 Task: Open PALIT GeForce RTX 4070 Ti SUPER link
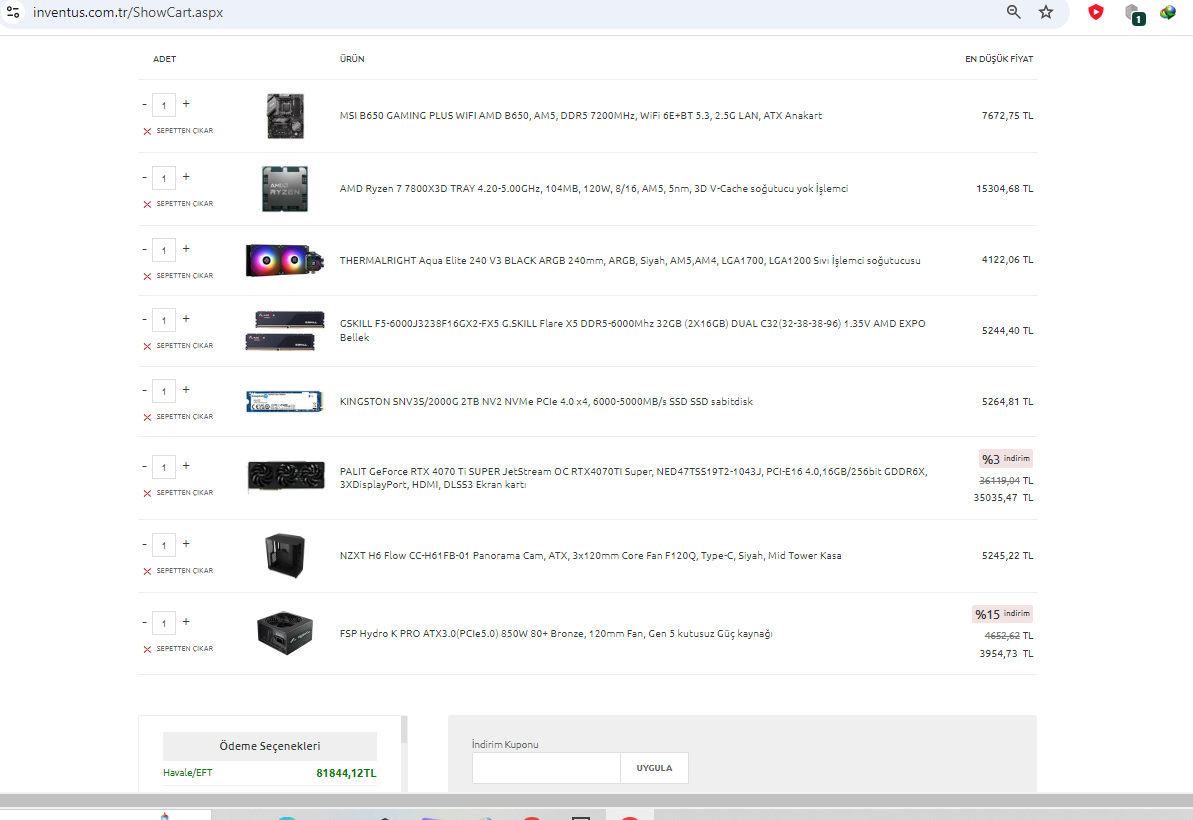[x=633, y=478]
